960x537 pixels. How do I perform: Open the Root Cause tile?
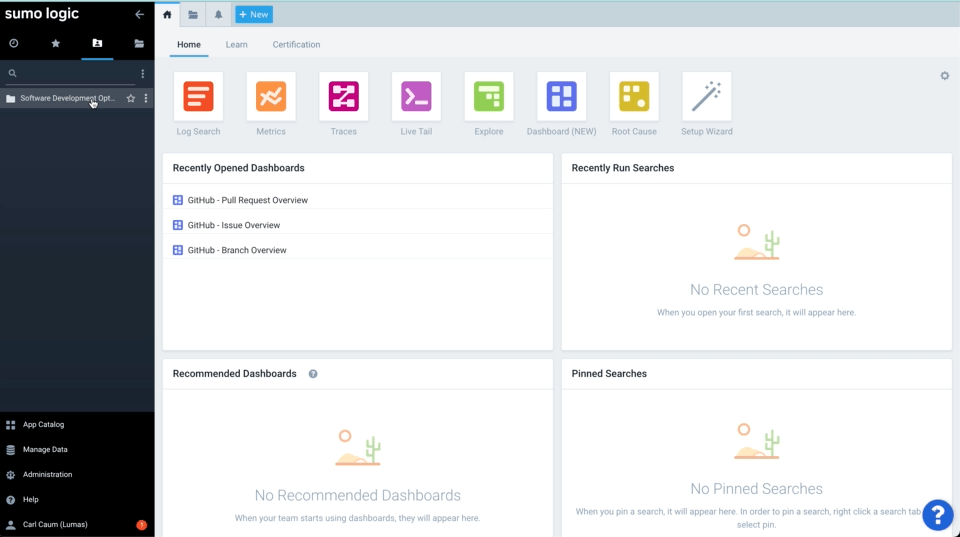634,97
